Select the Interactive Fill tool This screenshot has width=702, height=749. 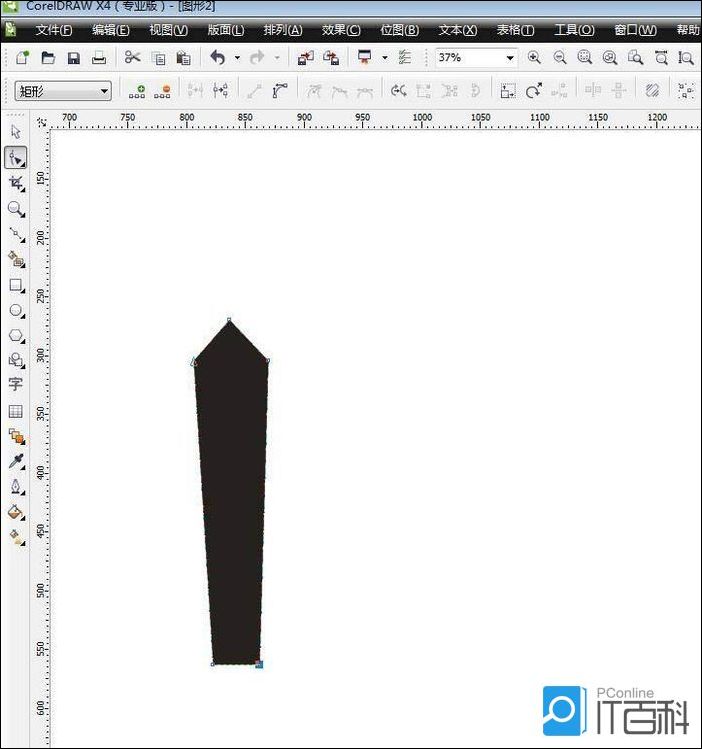coord(16,538)
